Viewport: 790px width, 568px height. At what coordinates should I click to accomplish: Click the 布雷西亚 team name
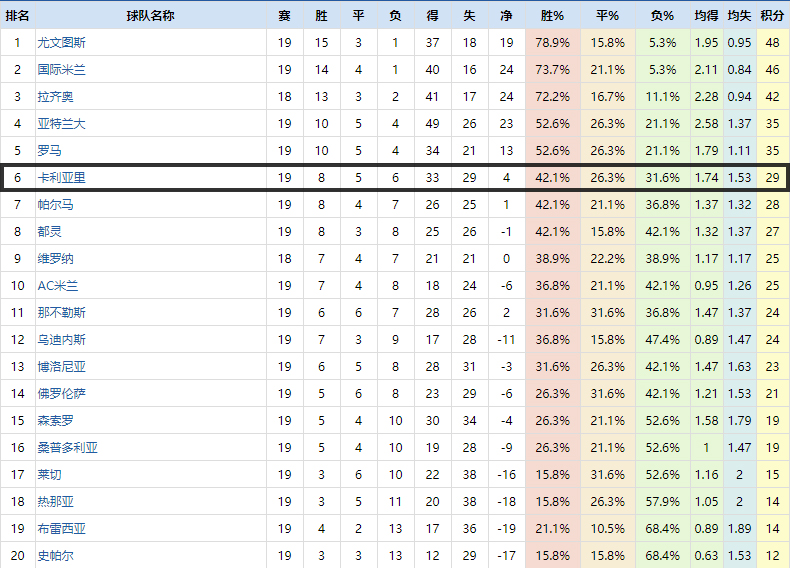point(61,528)
